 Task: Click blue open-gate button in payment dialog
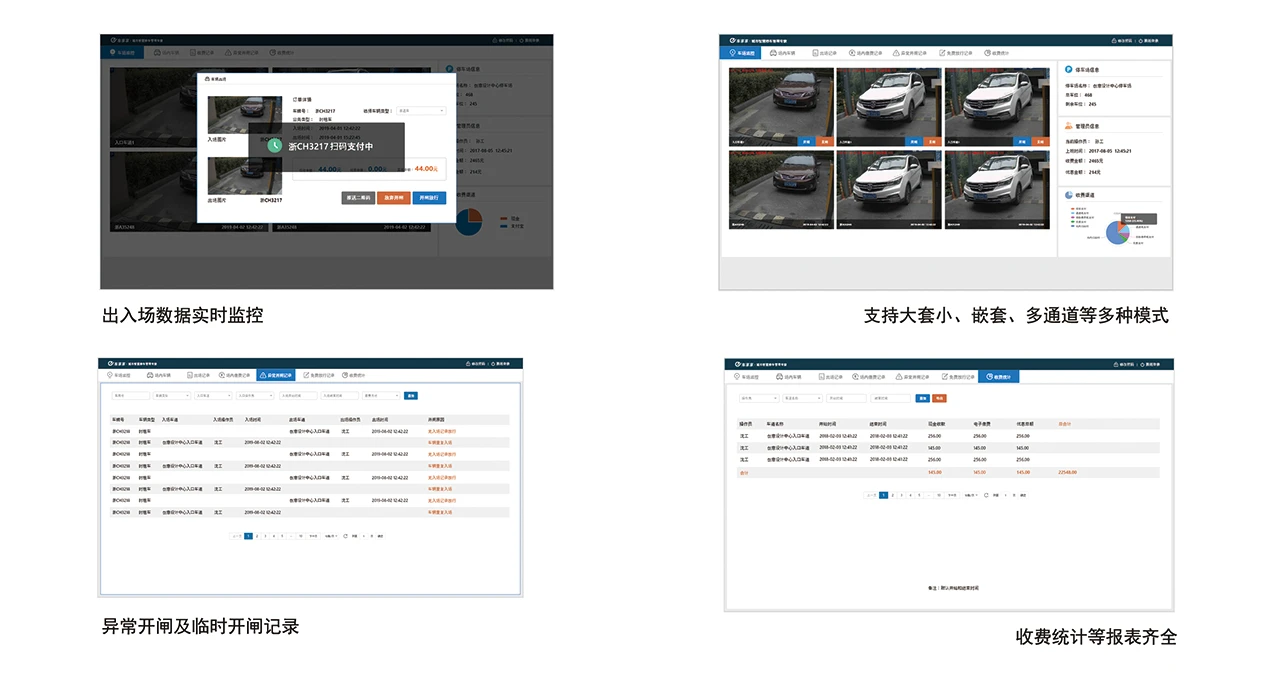tap(429, 198)
